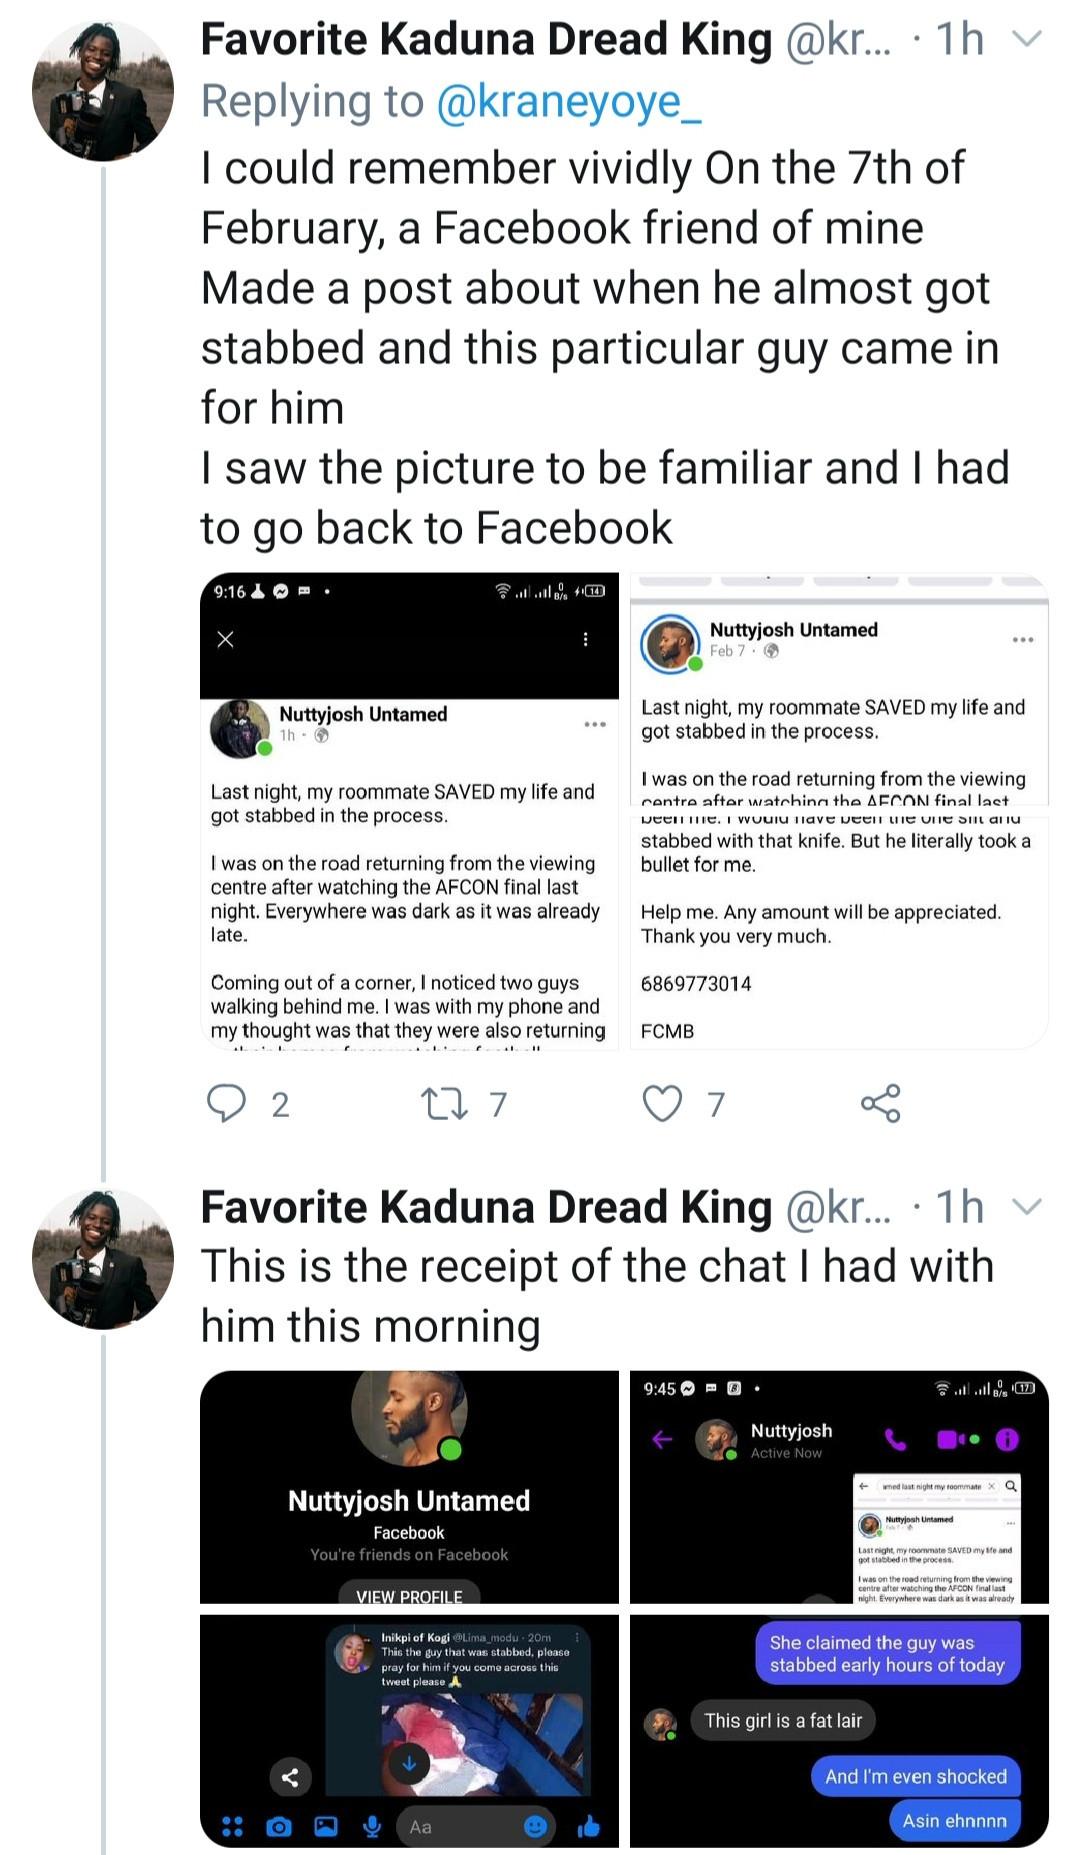The image size is (1080, 1855).
Task: Tap the blue thumbs-up like icon
Action: 589,1827
